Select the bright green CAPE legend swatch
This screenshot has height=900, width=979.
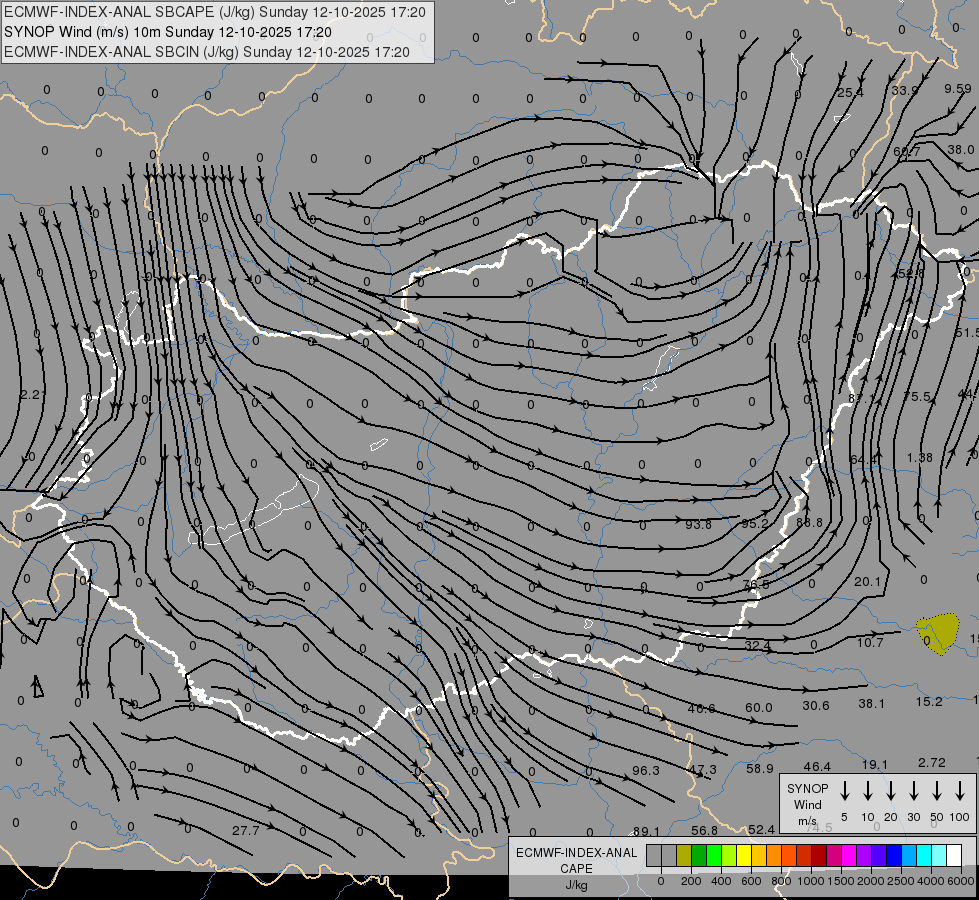714,856
